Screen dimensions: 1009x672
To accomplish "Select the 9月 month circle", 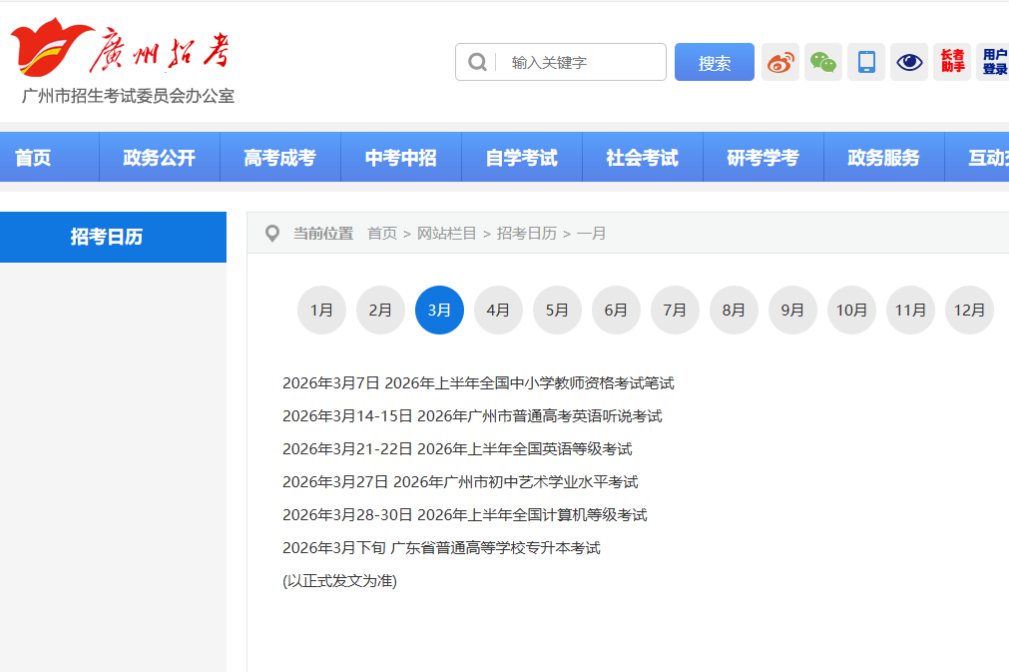I will point(793,310).
